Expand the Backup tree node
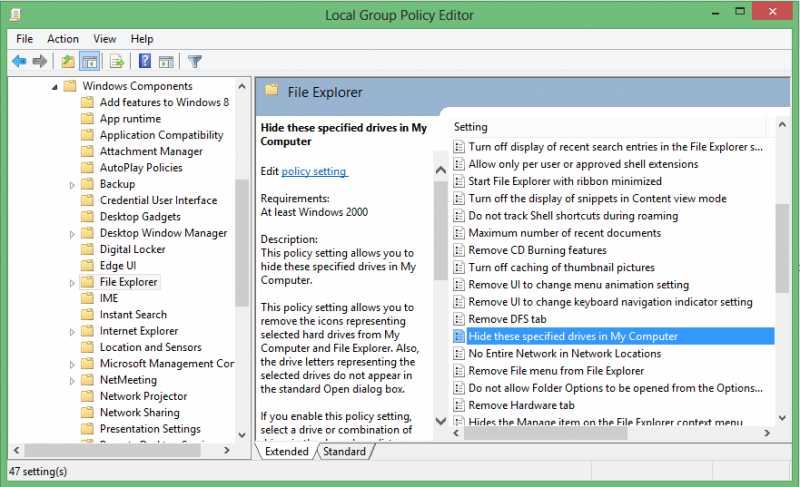 72,185
